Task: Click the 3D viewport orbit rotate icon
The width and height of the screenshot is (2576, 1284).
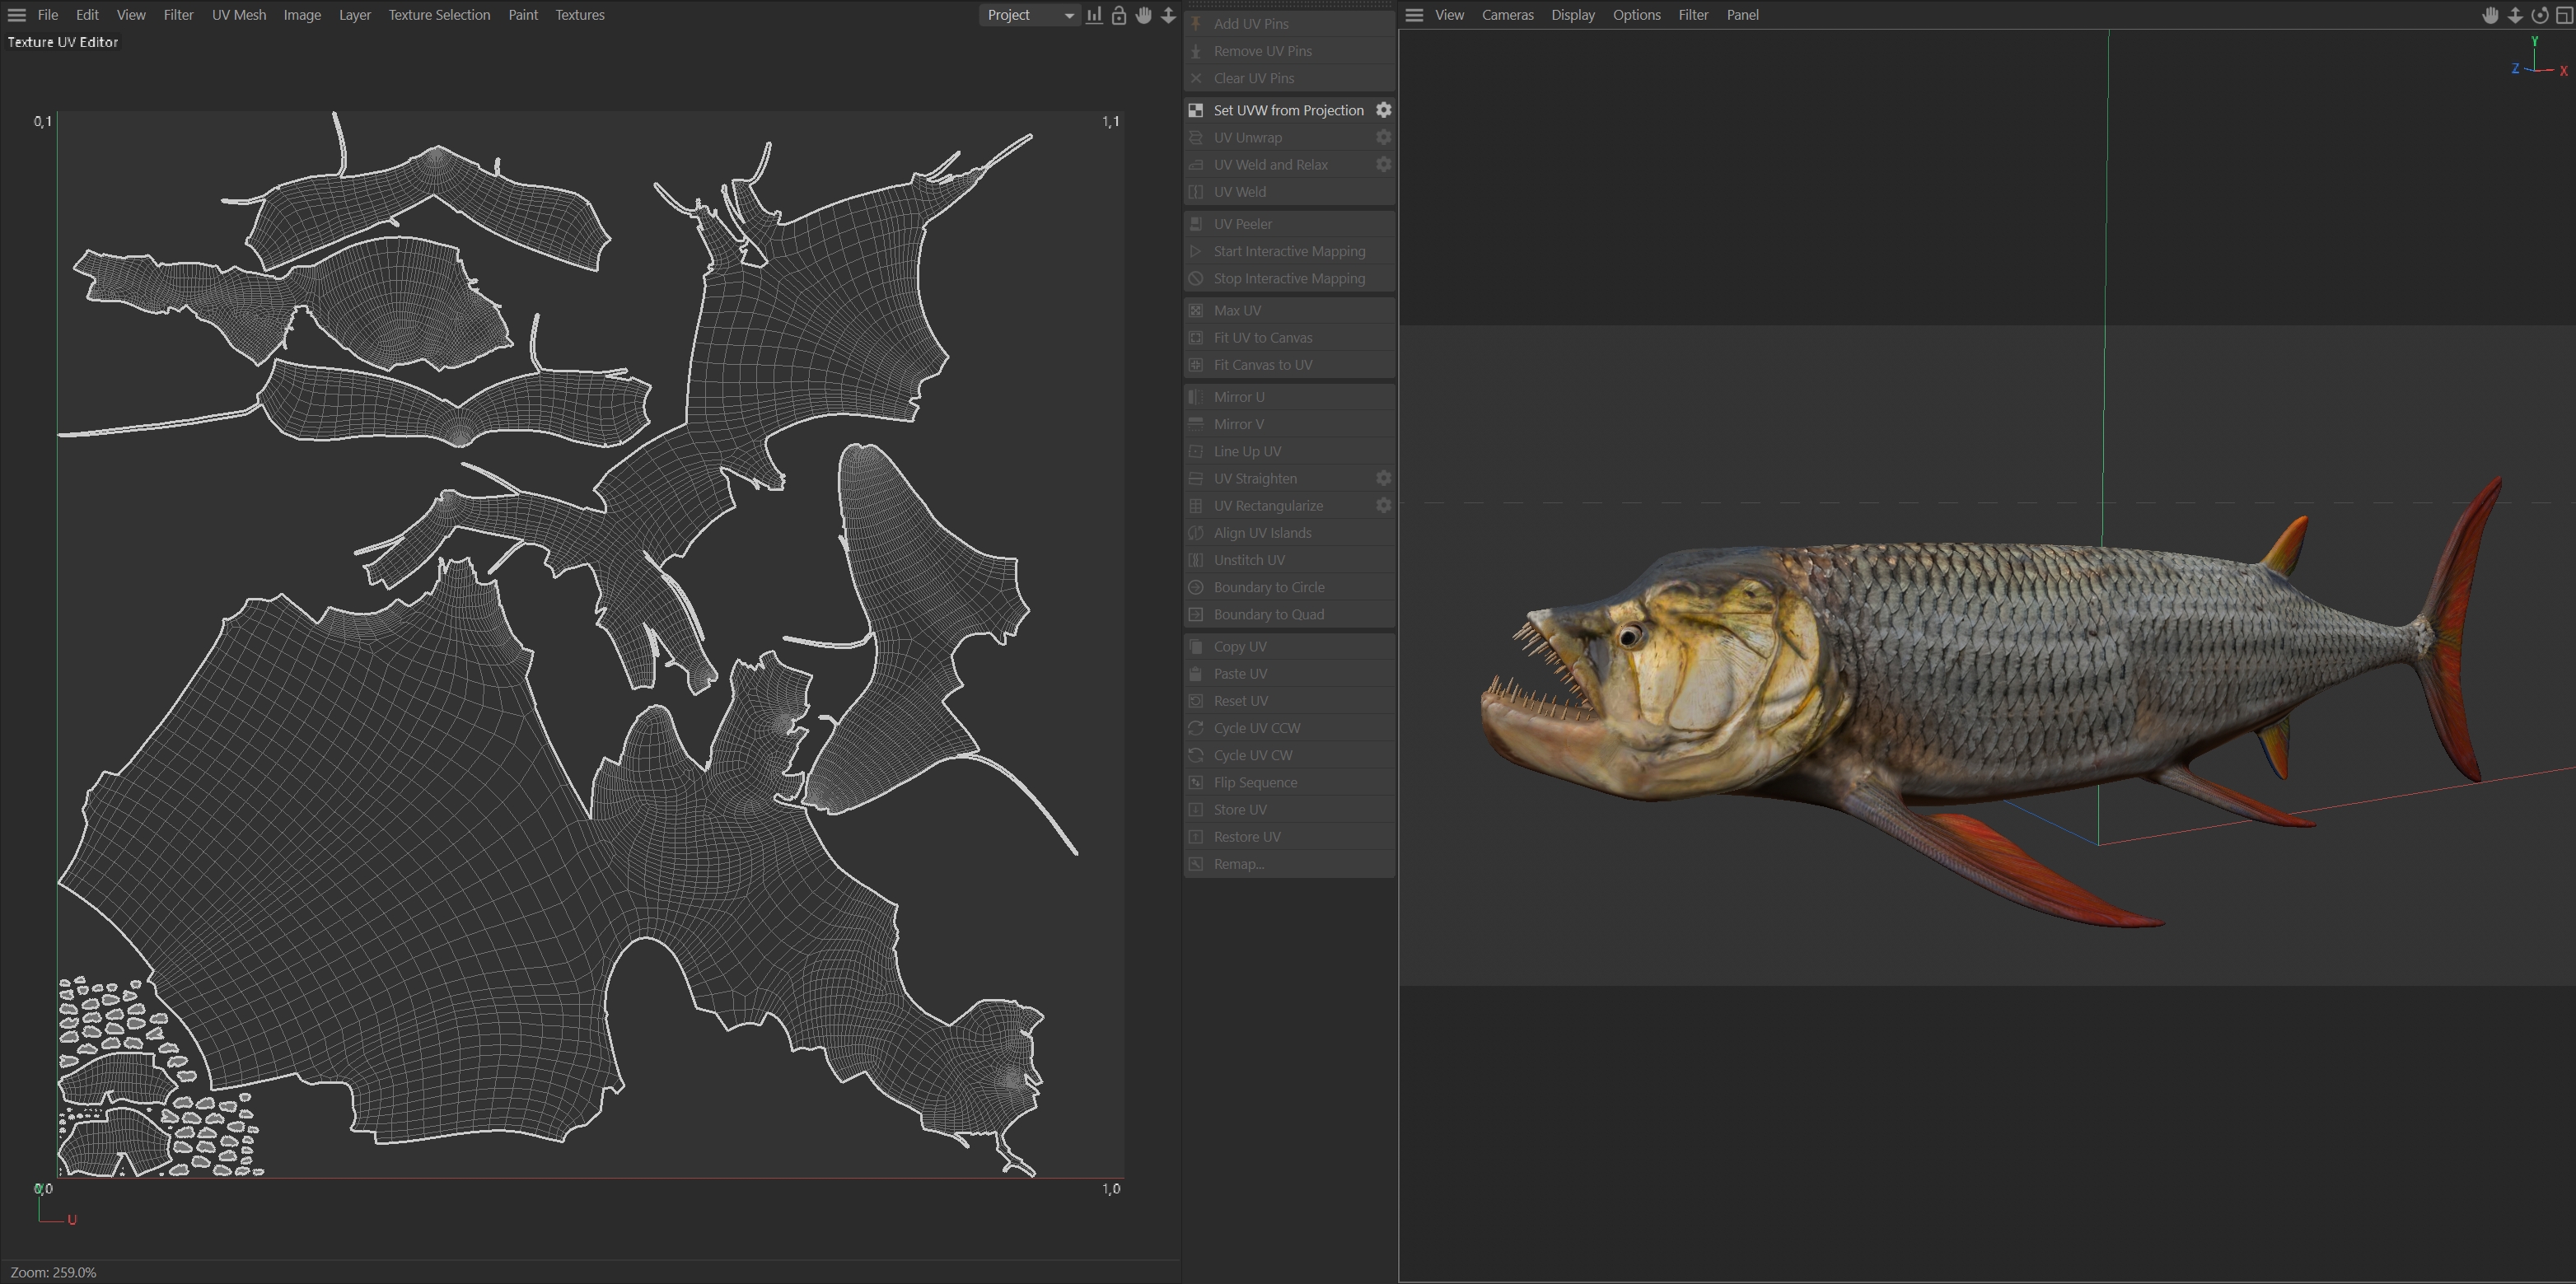Action: (2539, 15)
